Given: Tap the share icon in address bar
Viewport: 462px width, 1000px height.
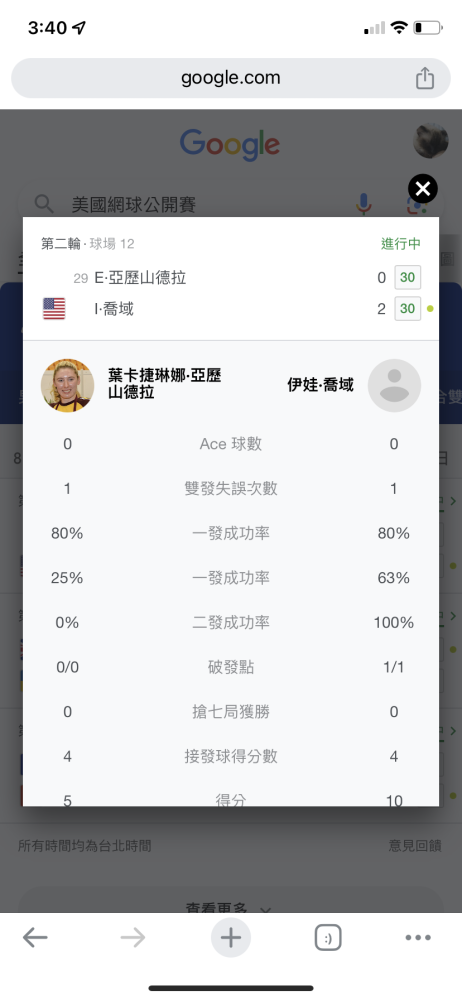Looking at the screenshot, I should (x=425, y=78).
